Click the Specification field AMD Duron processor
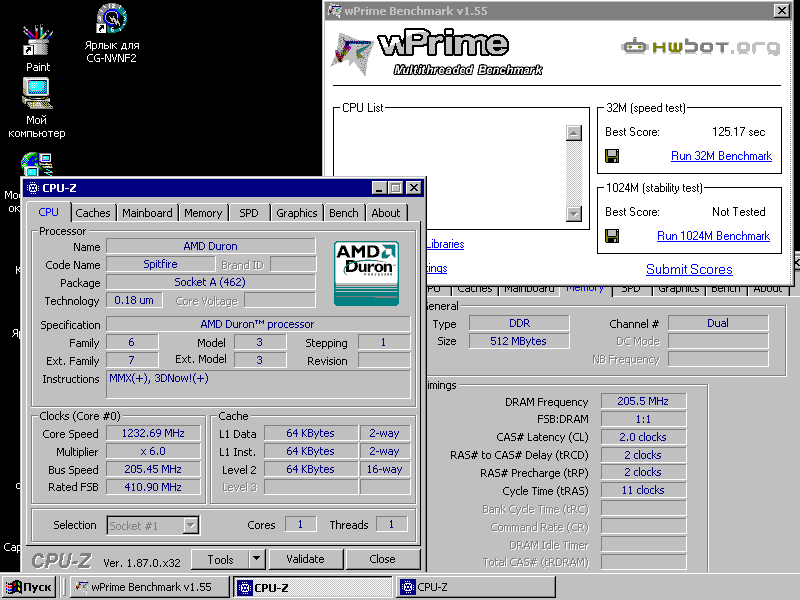Viewport: 800px width, 600px height. pos(258,324)
